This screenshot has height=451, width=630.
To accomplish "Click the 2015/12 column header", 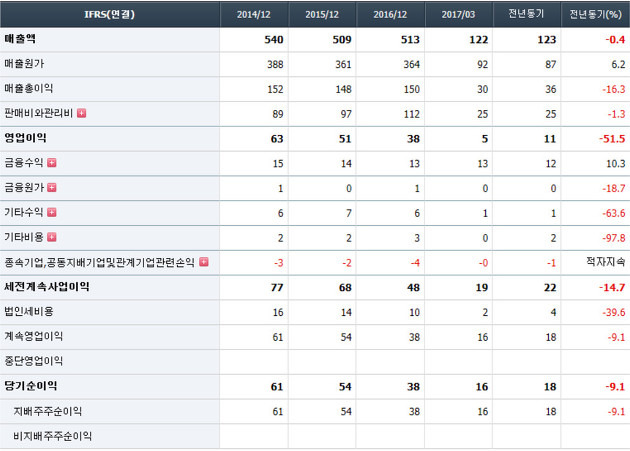I will point(322,14).
